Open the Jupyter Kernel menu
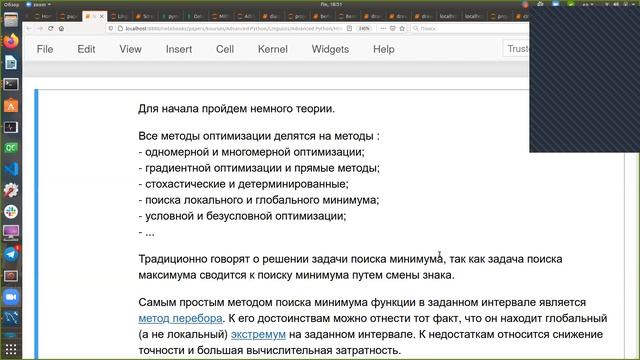640x360 pixels. (273, 49)
